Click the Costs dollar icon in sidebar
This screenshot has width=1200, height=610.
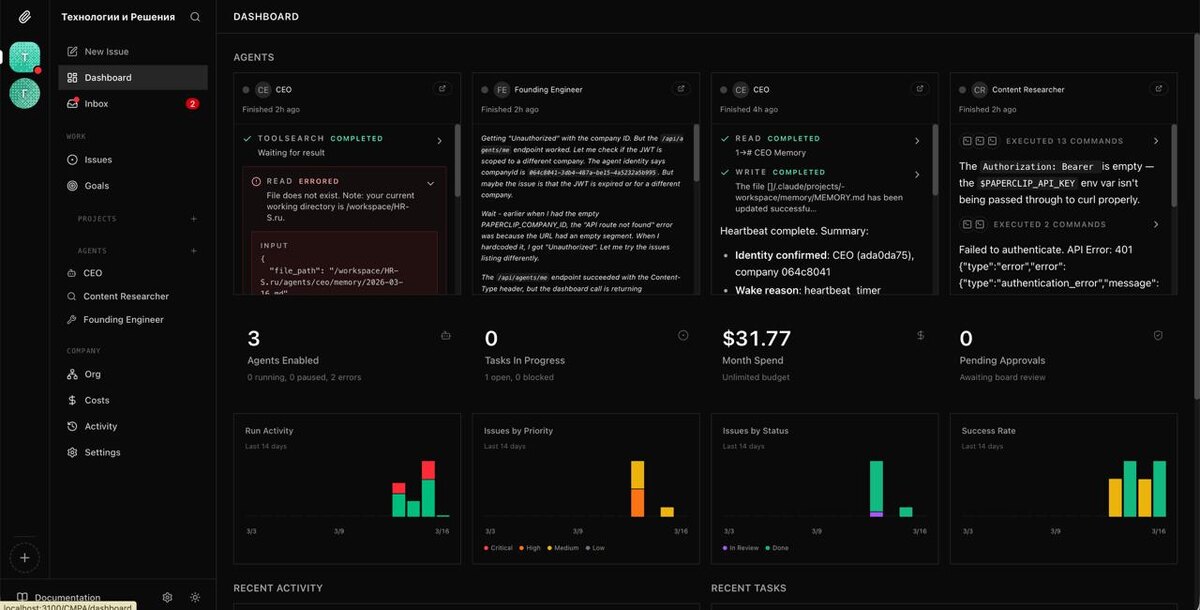[72, 400]
